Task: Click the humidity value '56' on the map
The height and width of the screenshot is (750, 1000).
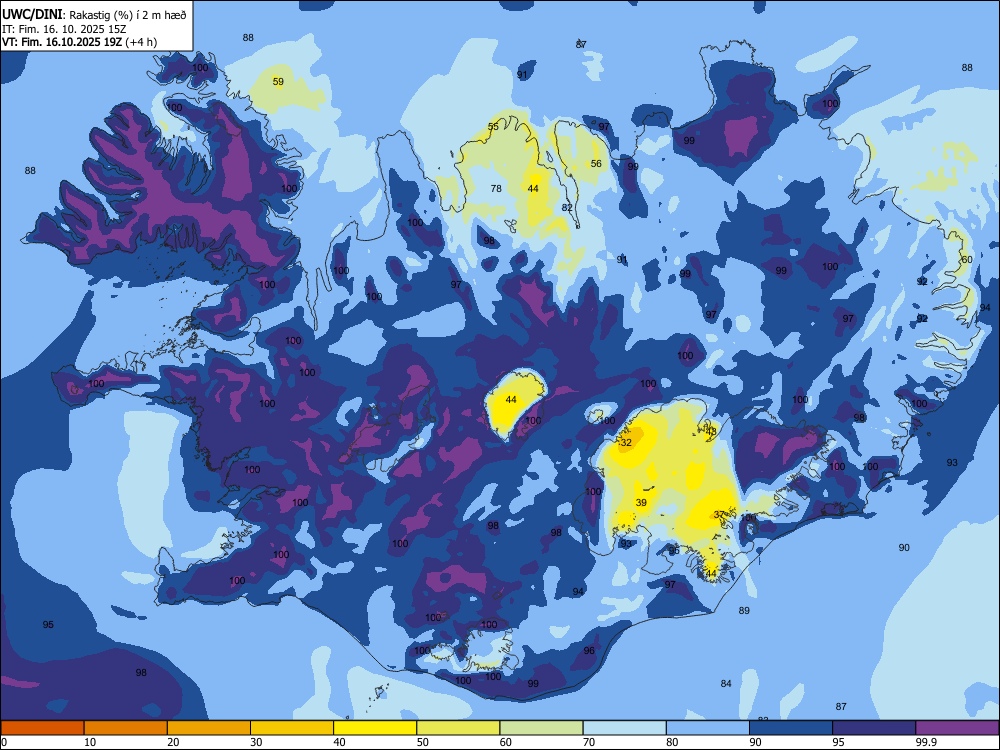Action: tap(596, 163)
